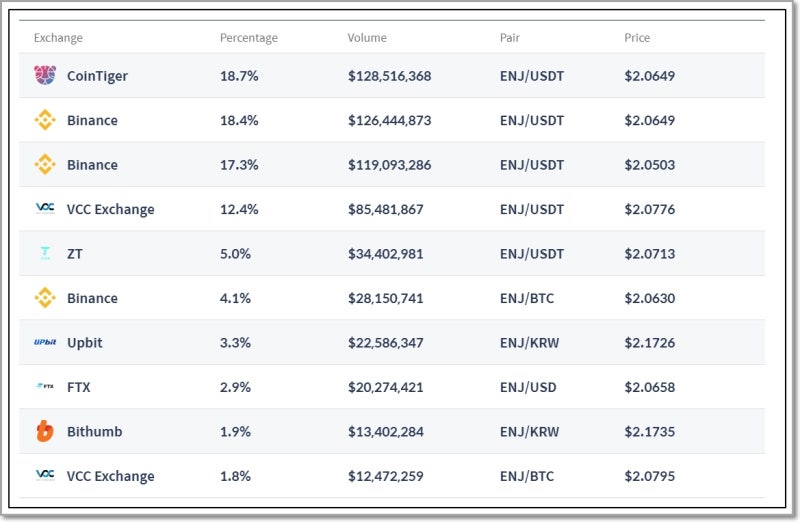Open VCC Exchange link in the $12,472,259 row
The image size is (800, 522).
(x=110, y=477)
